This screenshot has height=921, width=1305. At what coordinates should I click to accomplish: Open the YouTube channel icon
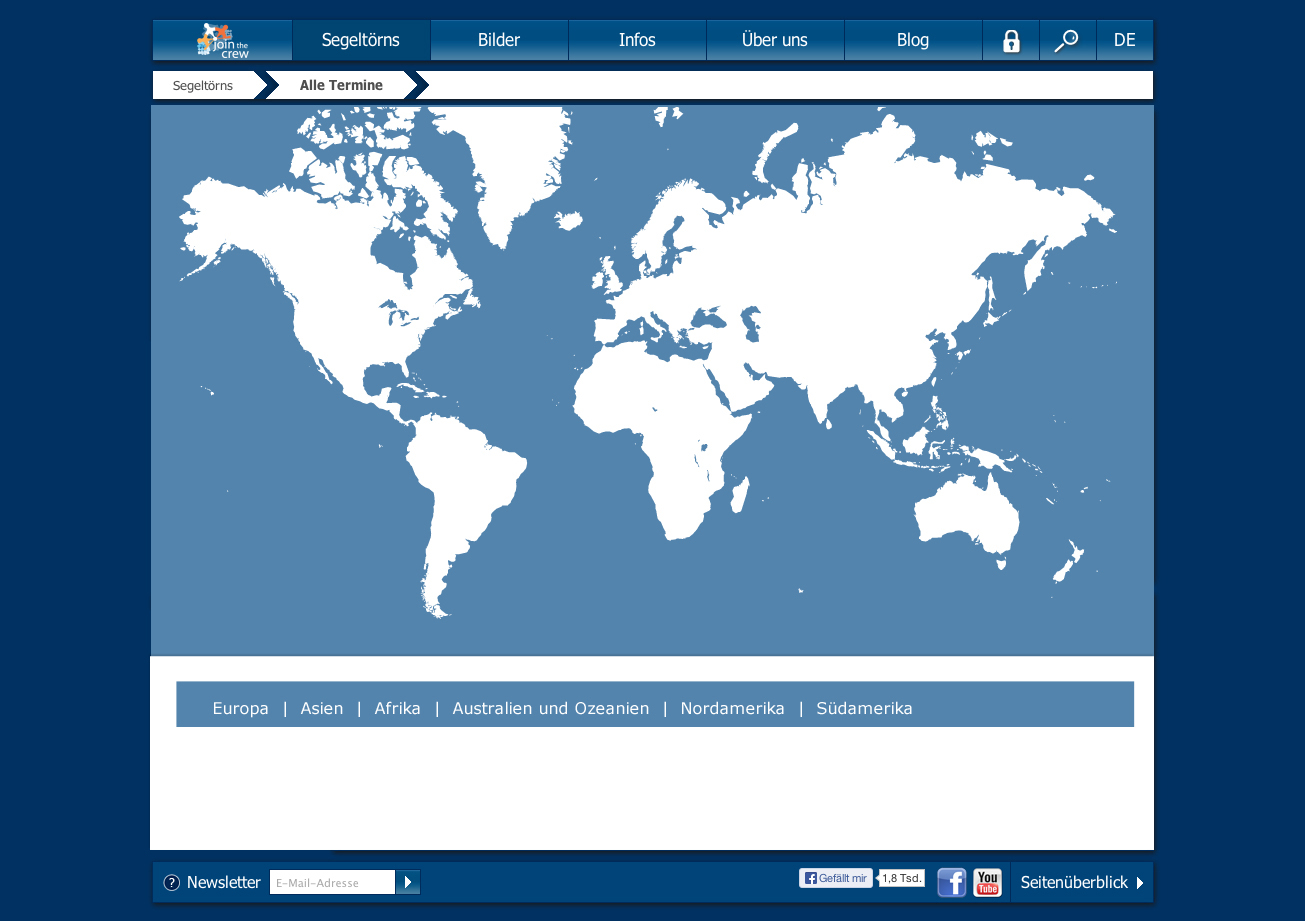987,882
